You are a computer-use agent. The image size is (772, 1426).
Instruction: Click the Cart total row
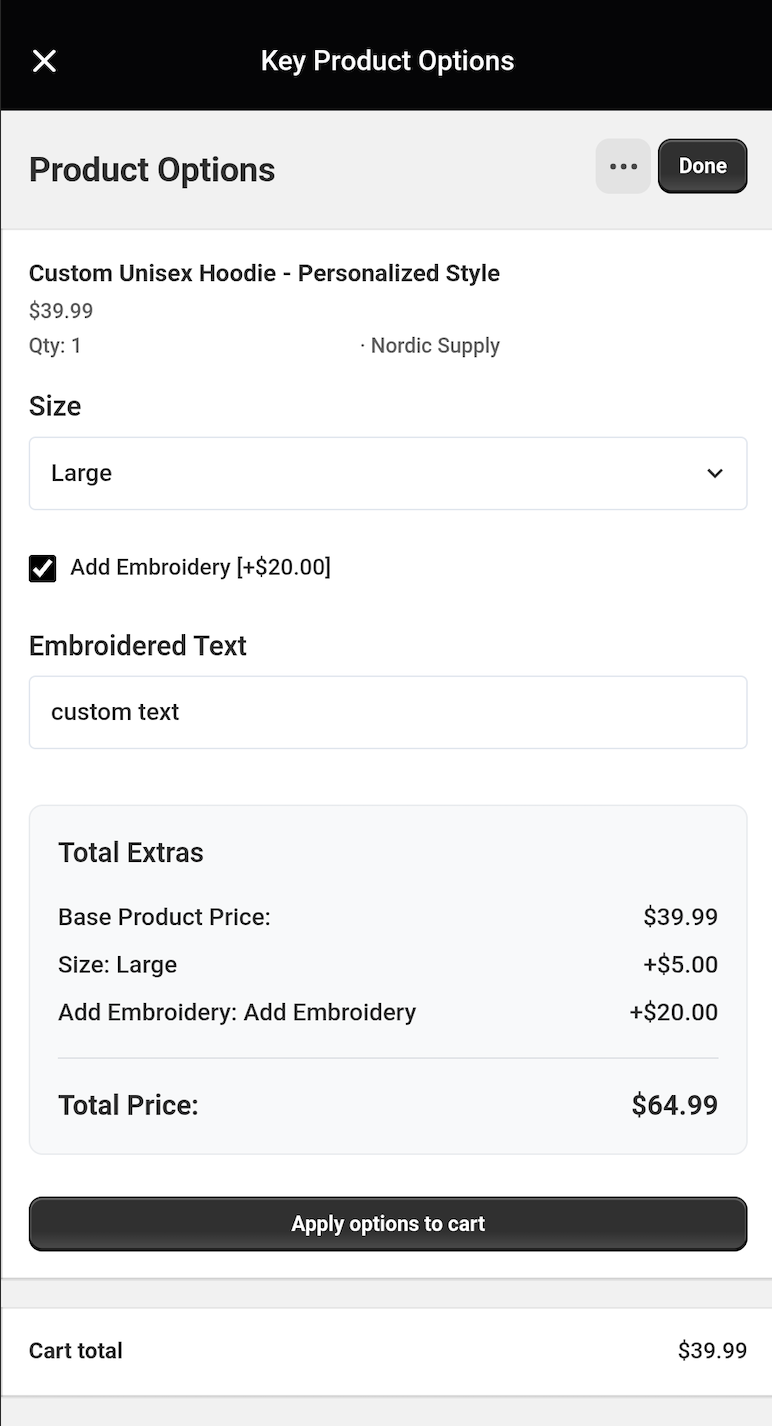pyautogui.click(x=388, y=1350)
